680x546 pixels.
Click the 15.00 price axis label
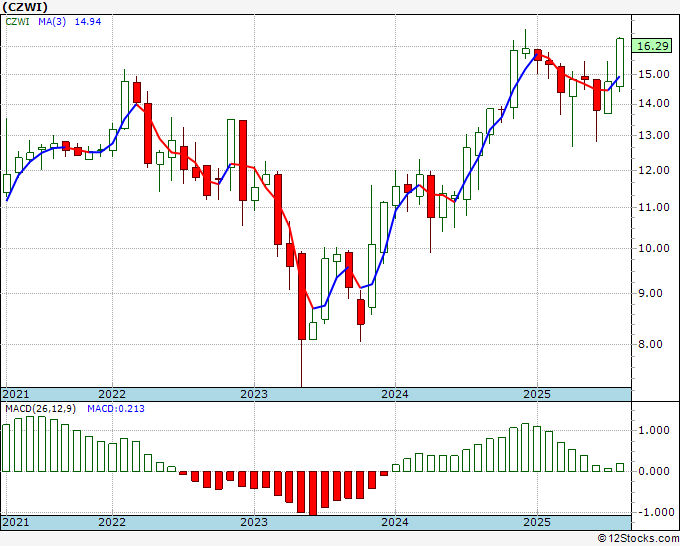(654, 74)
